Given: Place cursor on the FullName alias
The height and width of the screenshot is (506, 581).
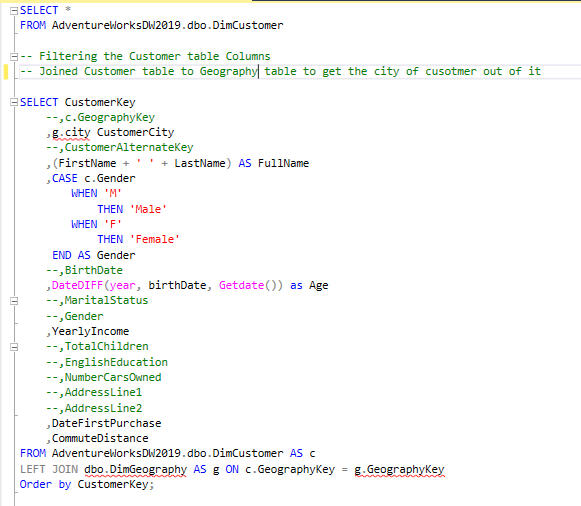Looking at the screenshot, I should 283,163.
